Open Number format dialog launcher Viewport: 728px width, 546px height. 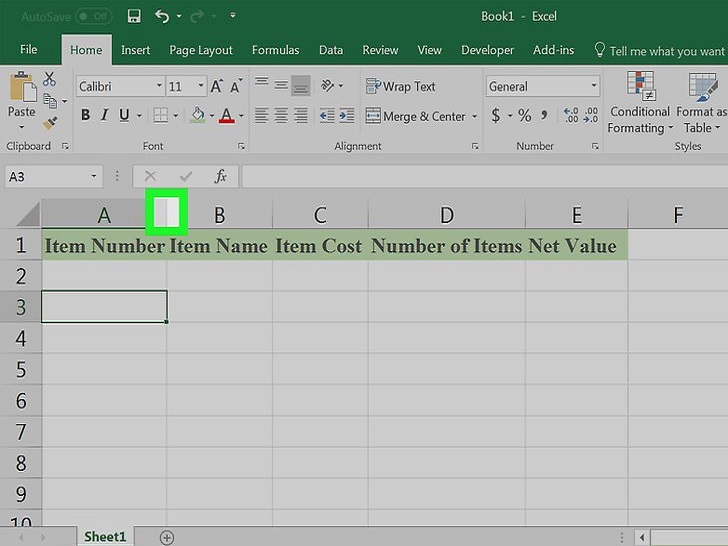click(595, 146)
